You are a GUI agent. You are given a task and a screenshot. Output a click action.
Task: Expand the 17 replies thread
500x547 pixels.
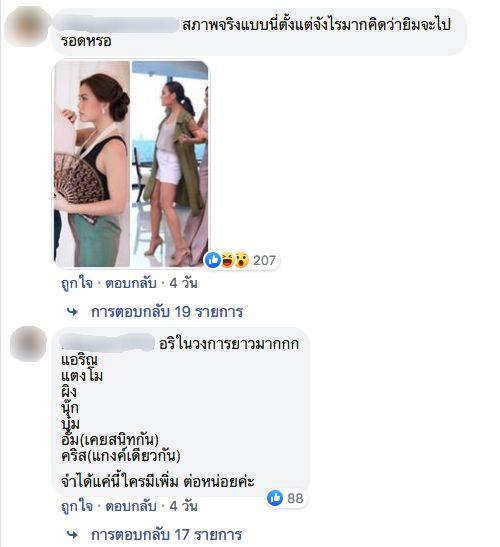166,534
